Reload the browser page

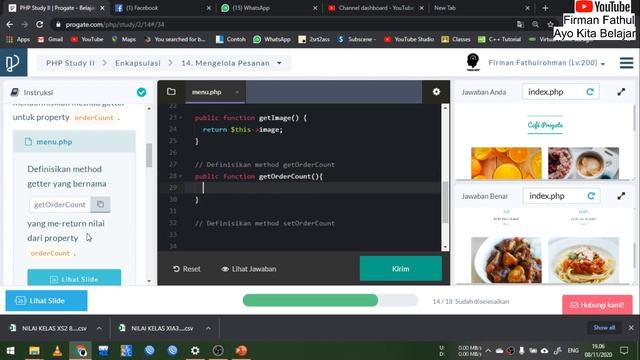(39, 24)
